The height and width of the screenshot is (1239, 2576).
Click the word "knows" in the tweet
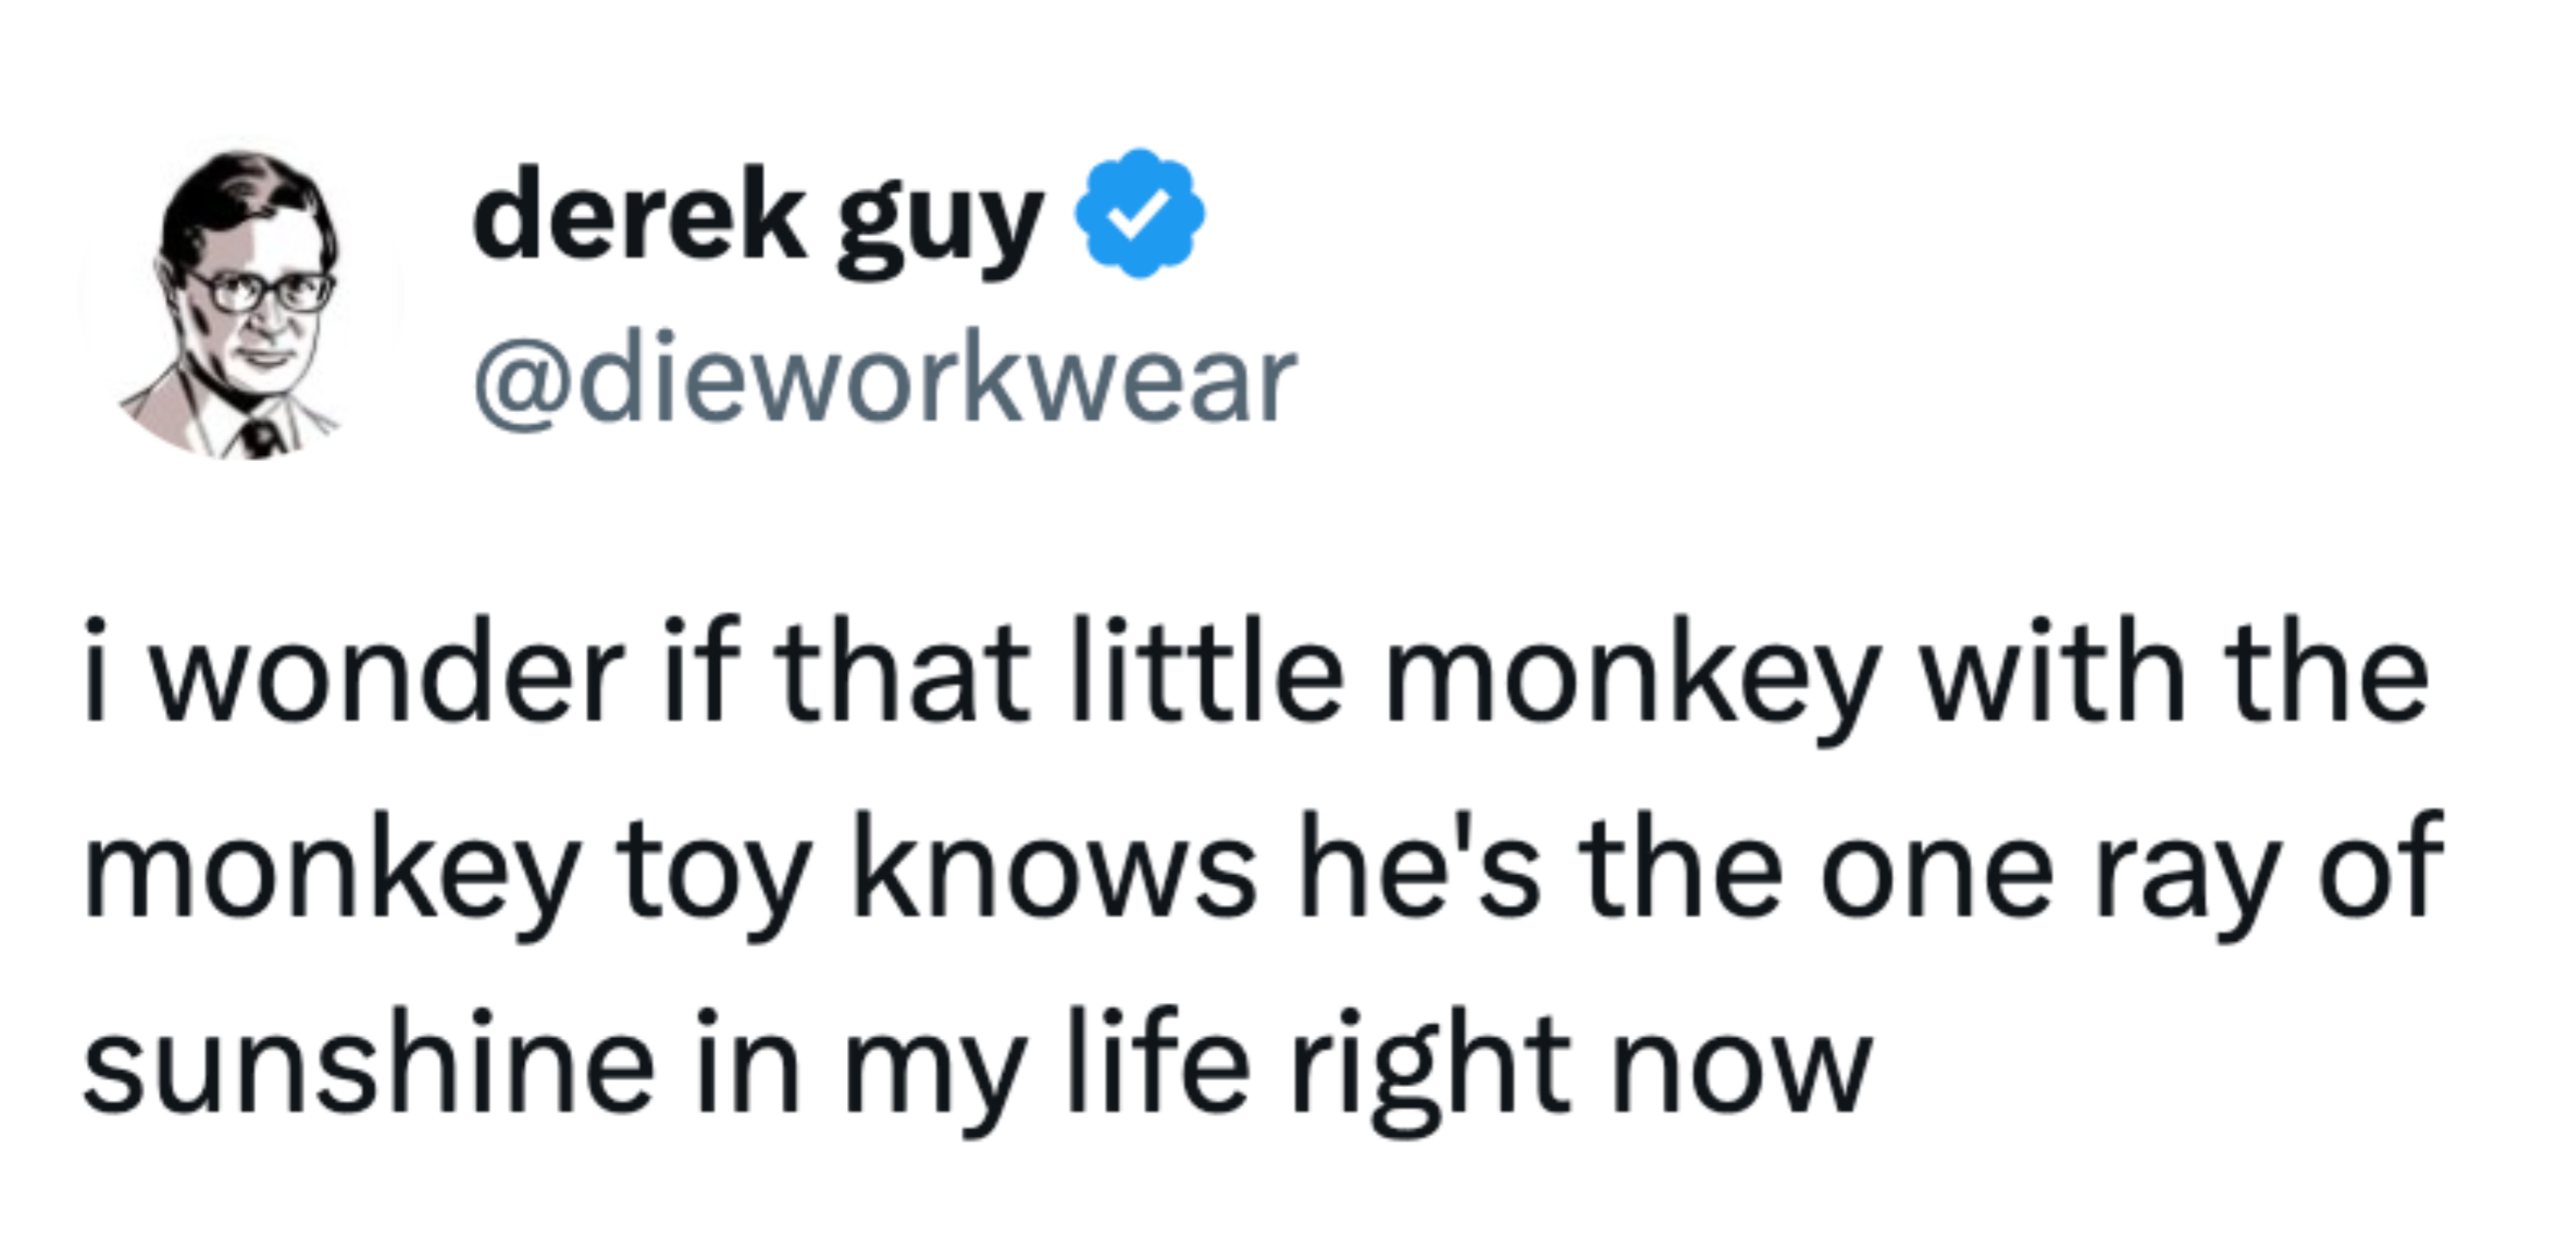coord(1054,867)
